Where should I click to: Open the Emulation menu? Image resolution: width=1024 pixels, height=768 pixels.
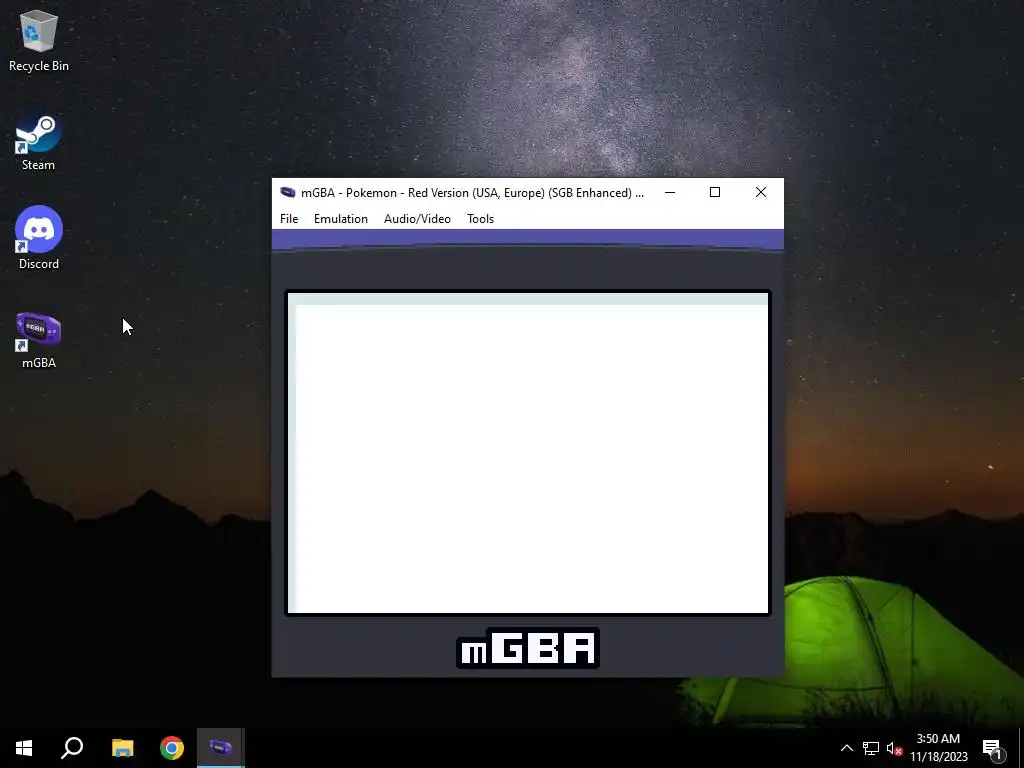coord(341,219)
